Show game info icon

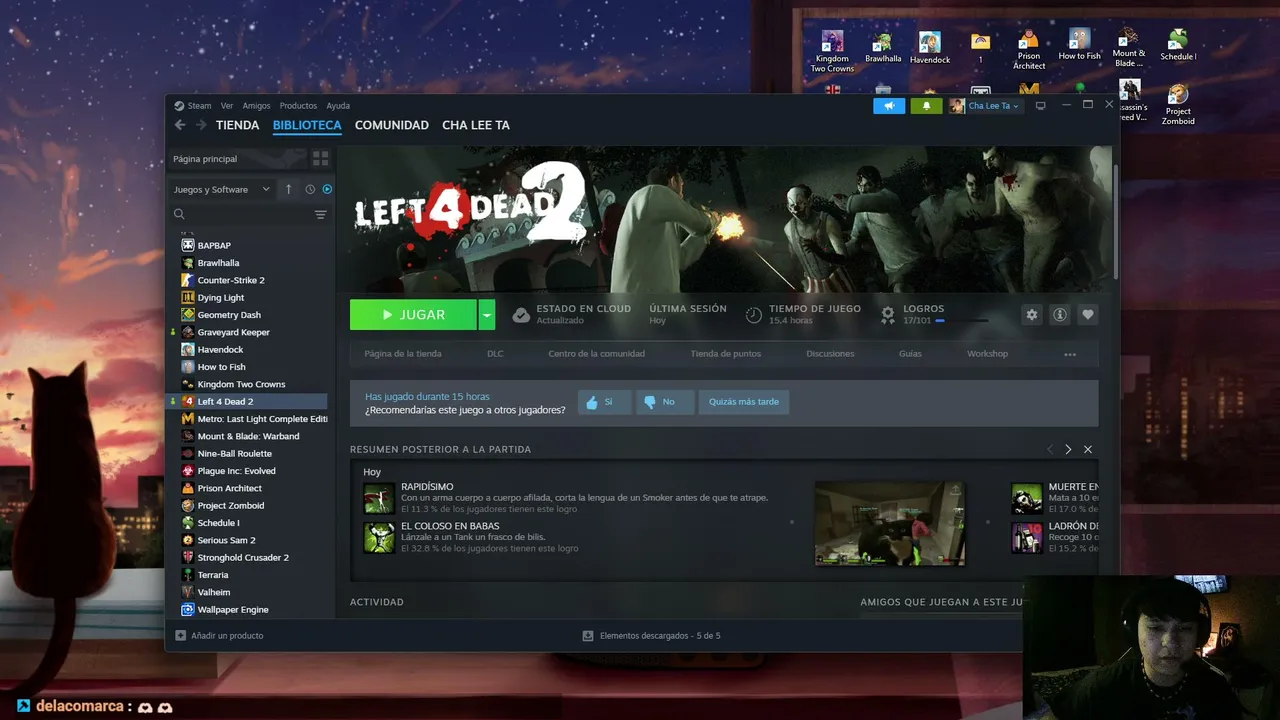pos(1059,314)
